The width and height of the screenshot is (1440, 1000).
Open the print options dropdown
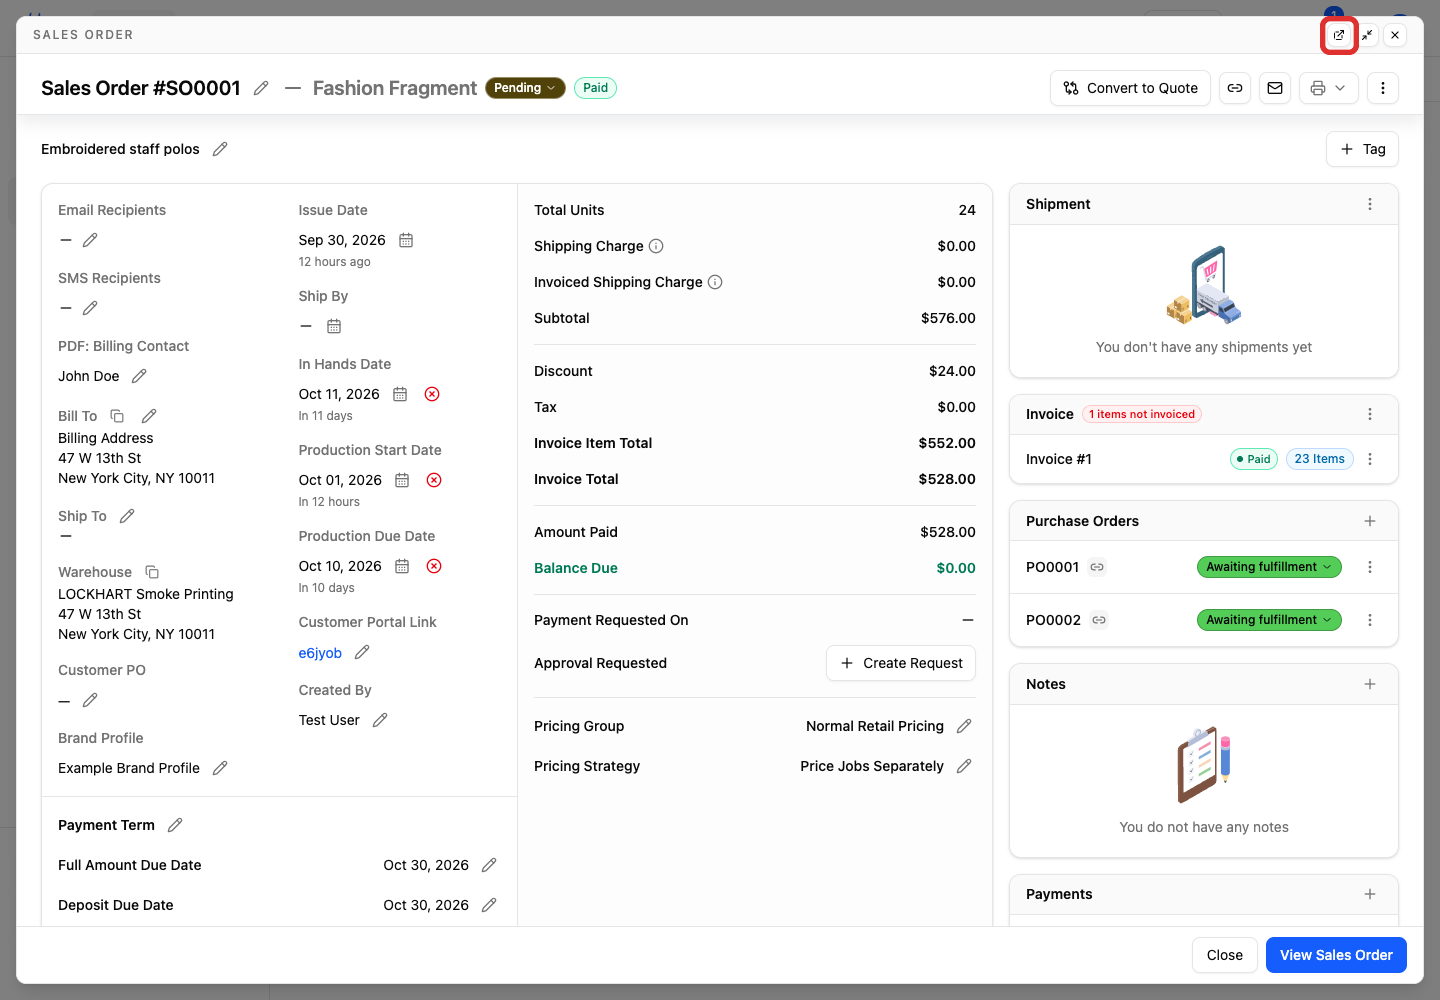pos(1328,88)
